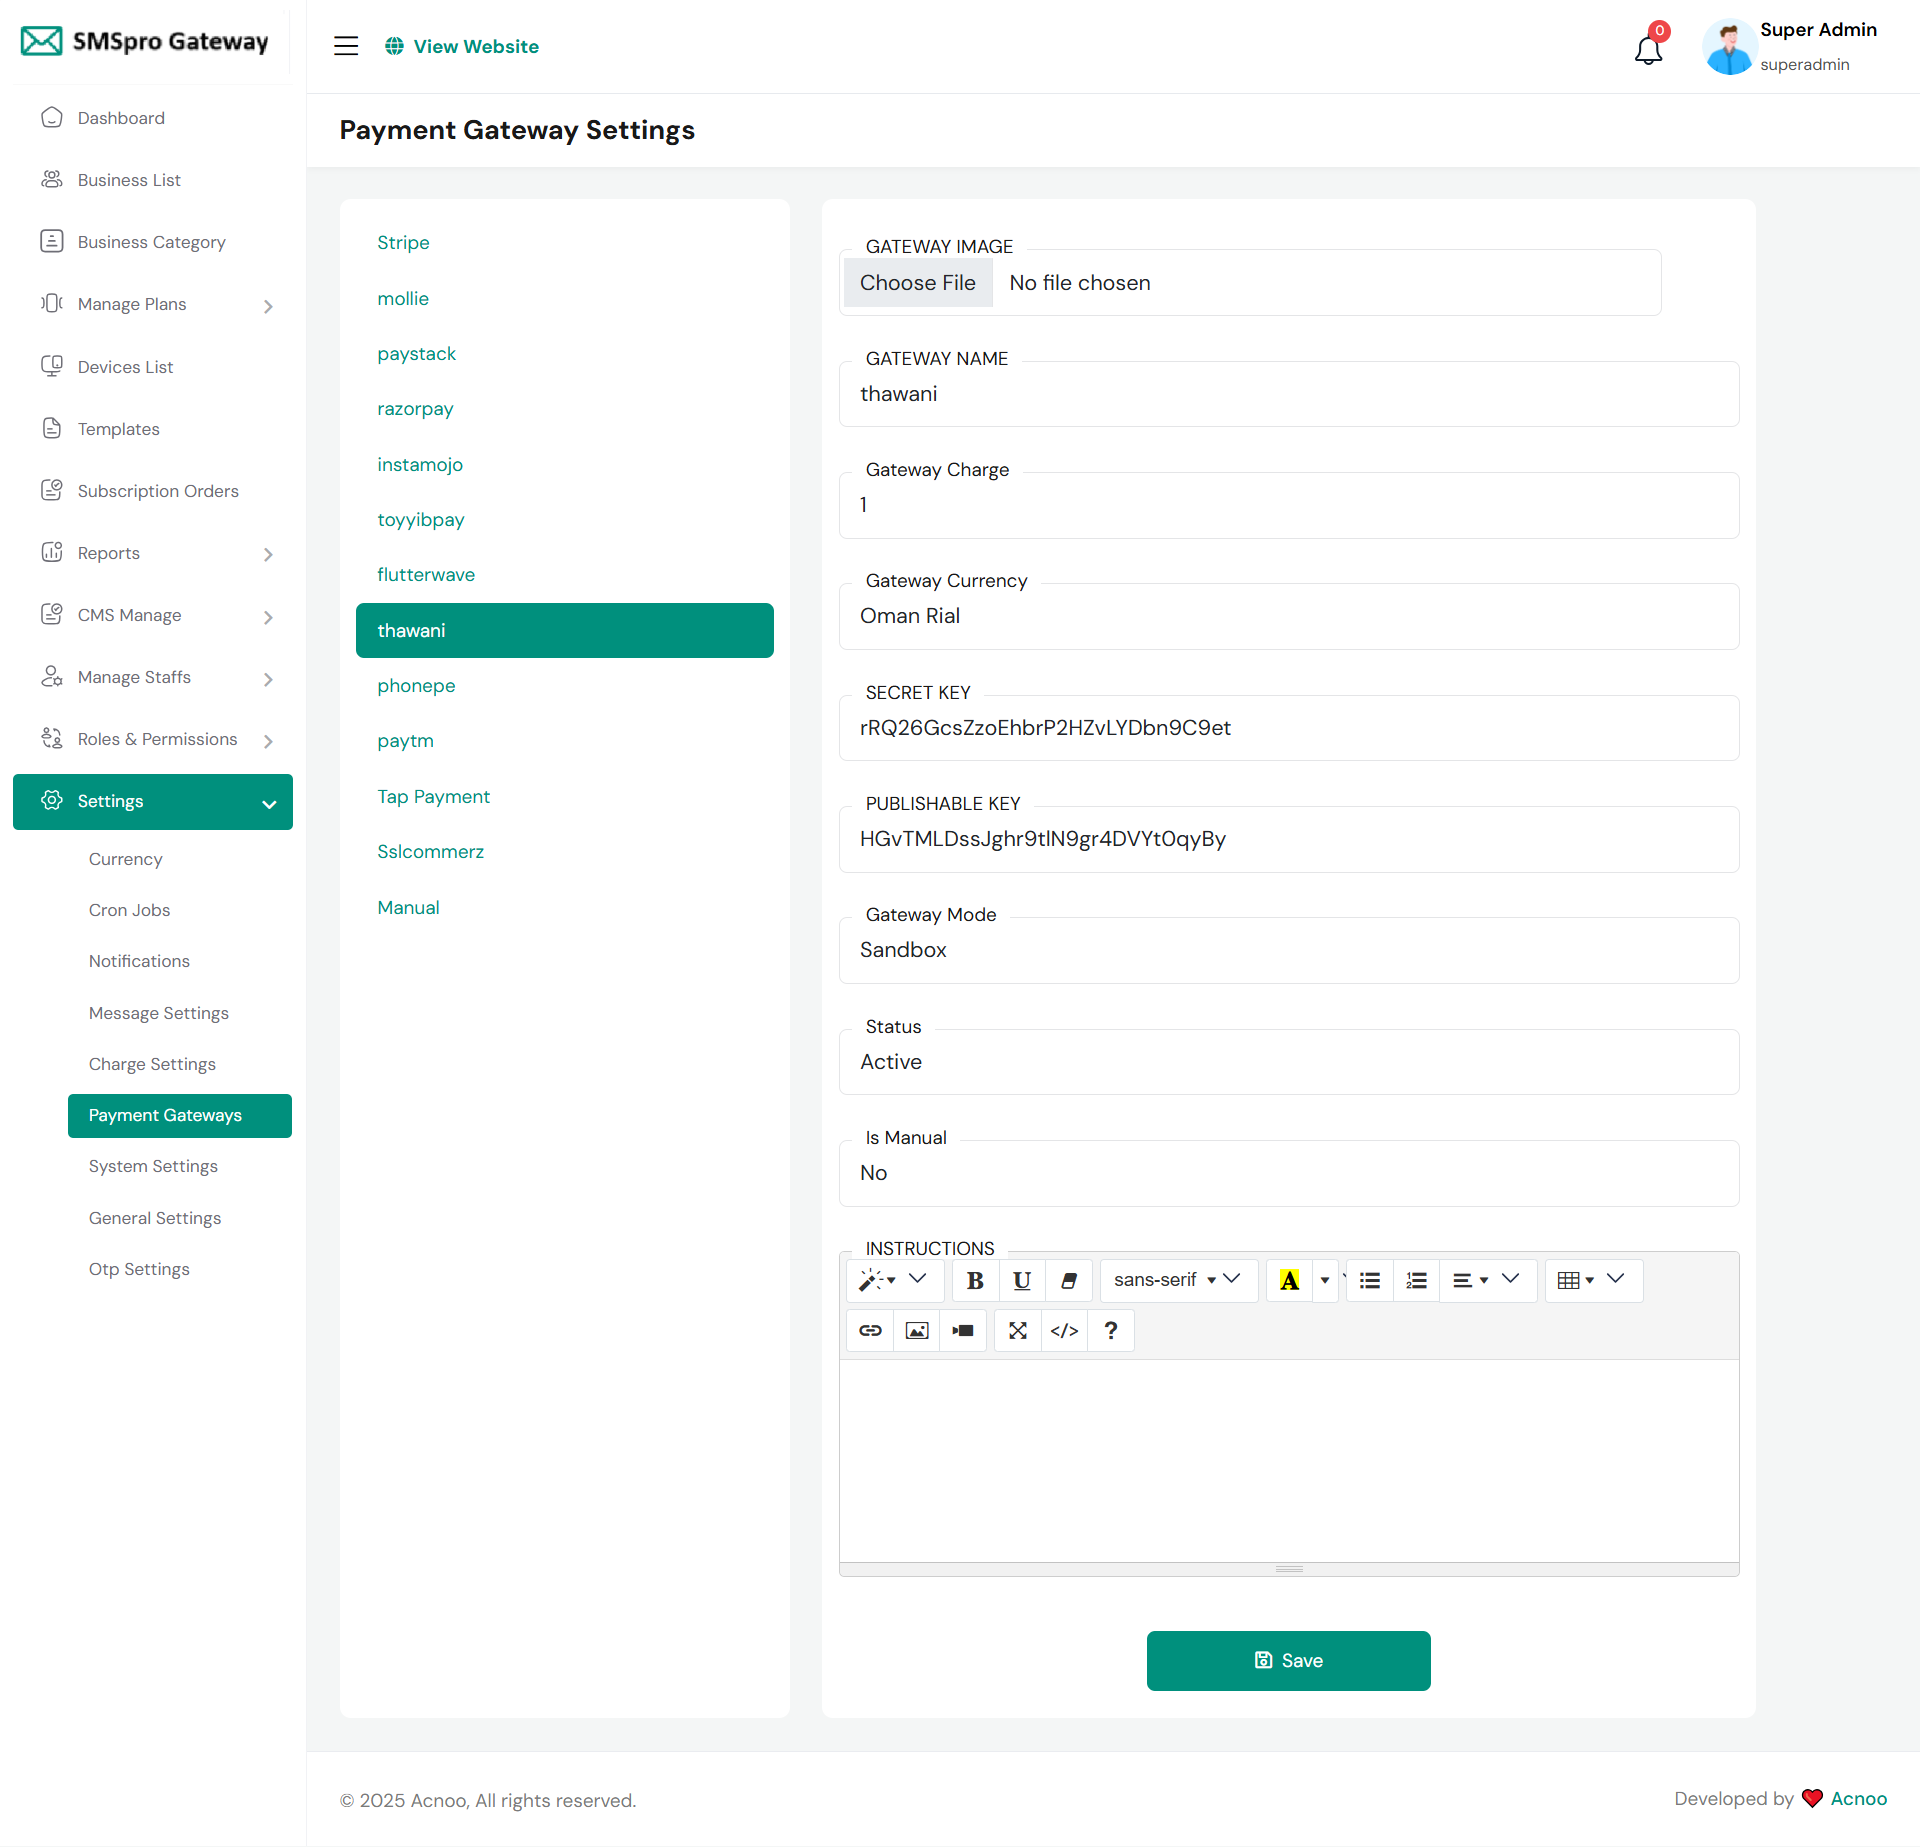Enter the editor's fullscreen mode
The image size is (1920, 1847).
pos(1017,1331)
